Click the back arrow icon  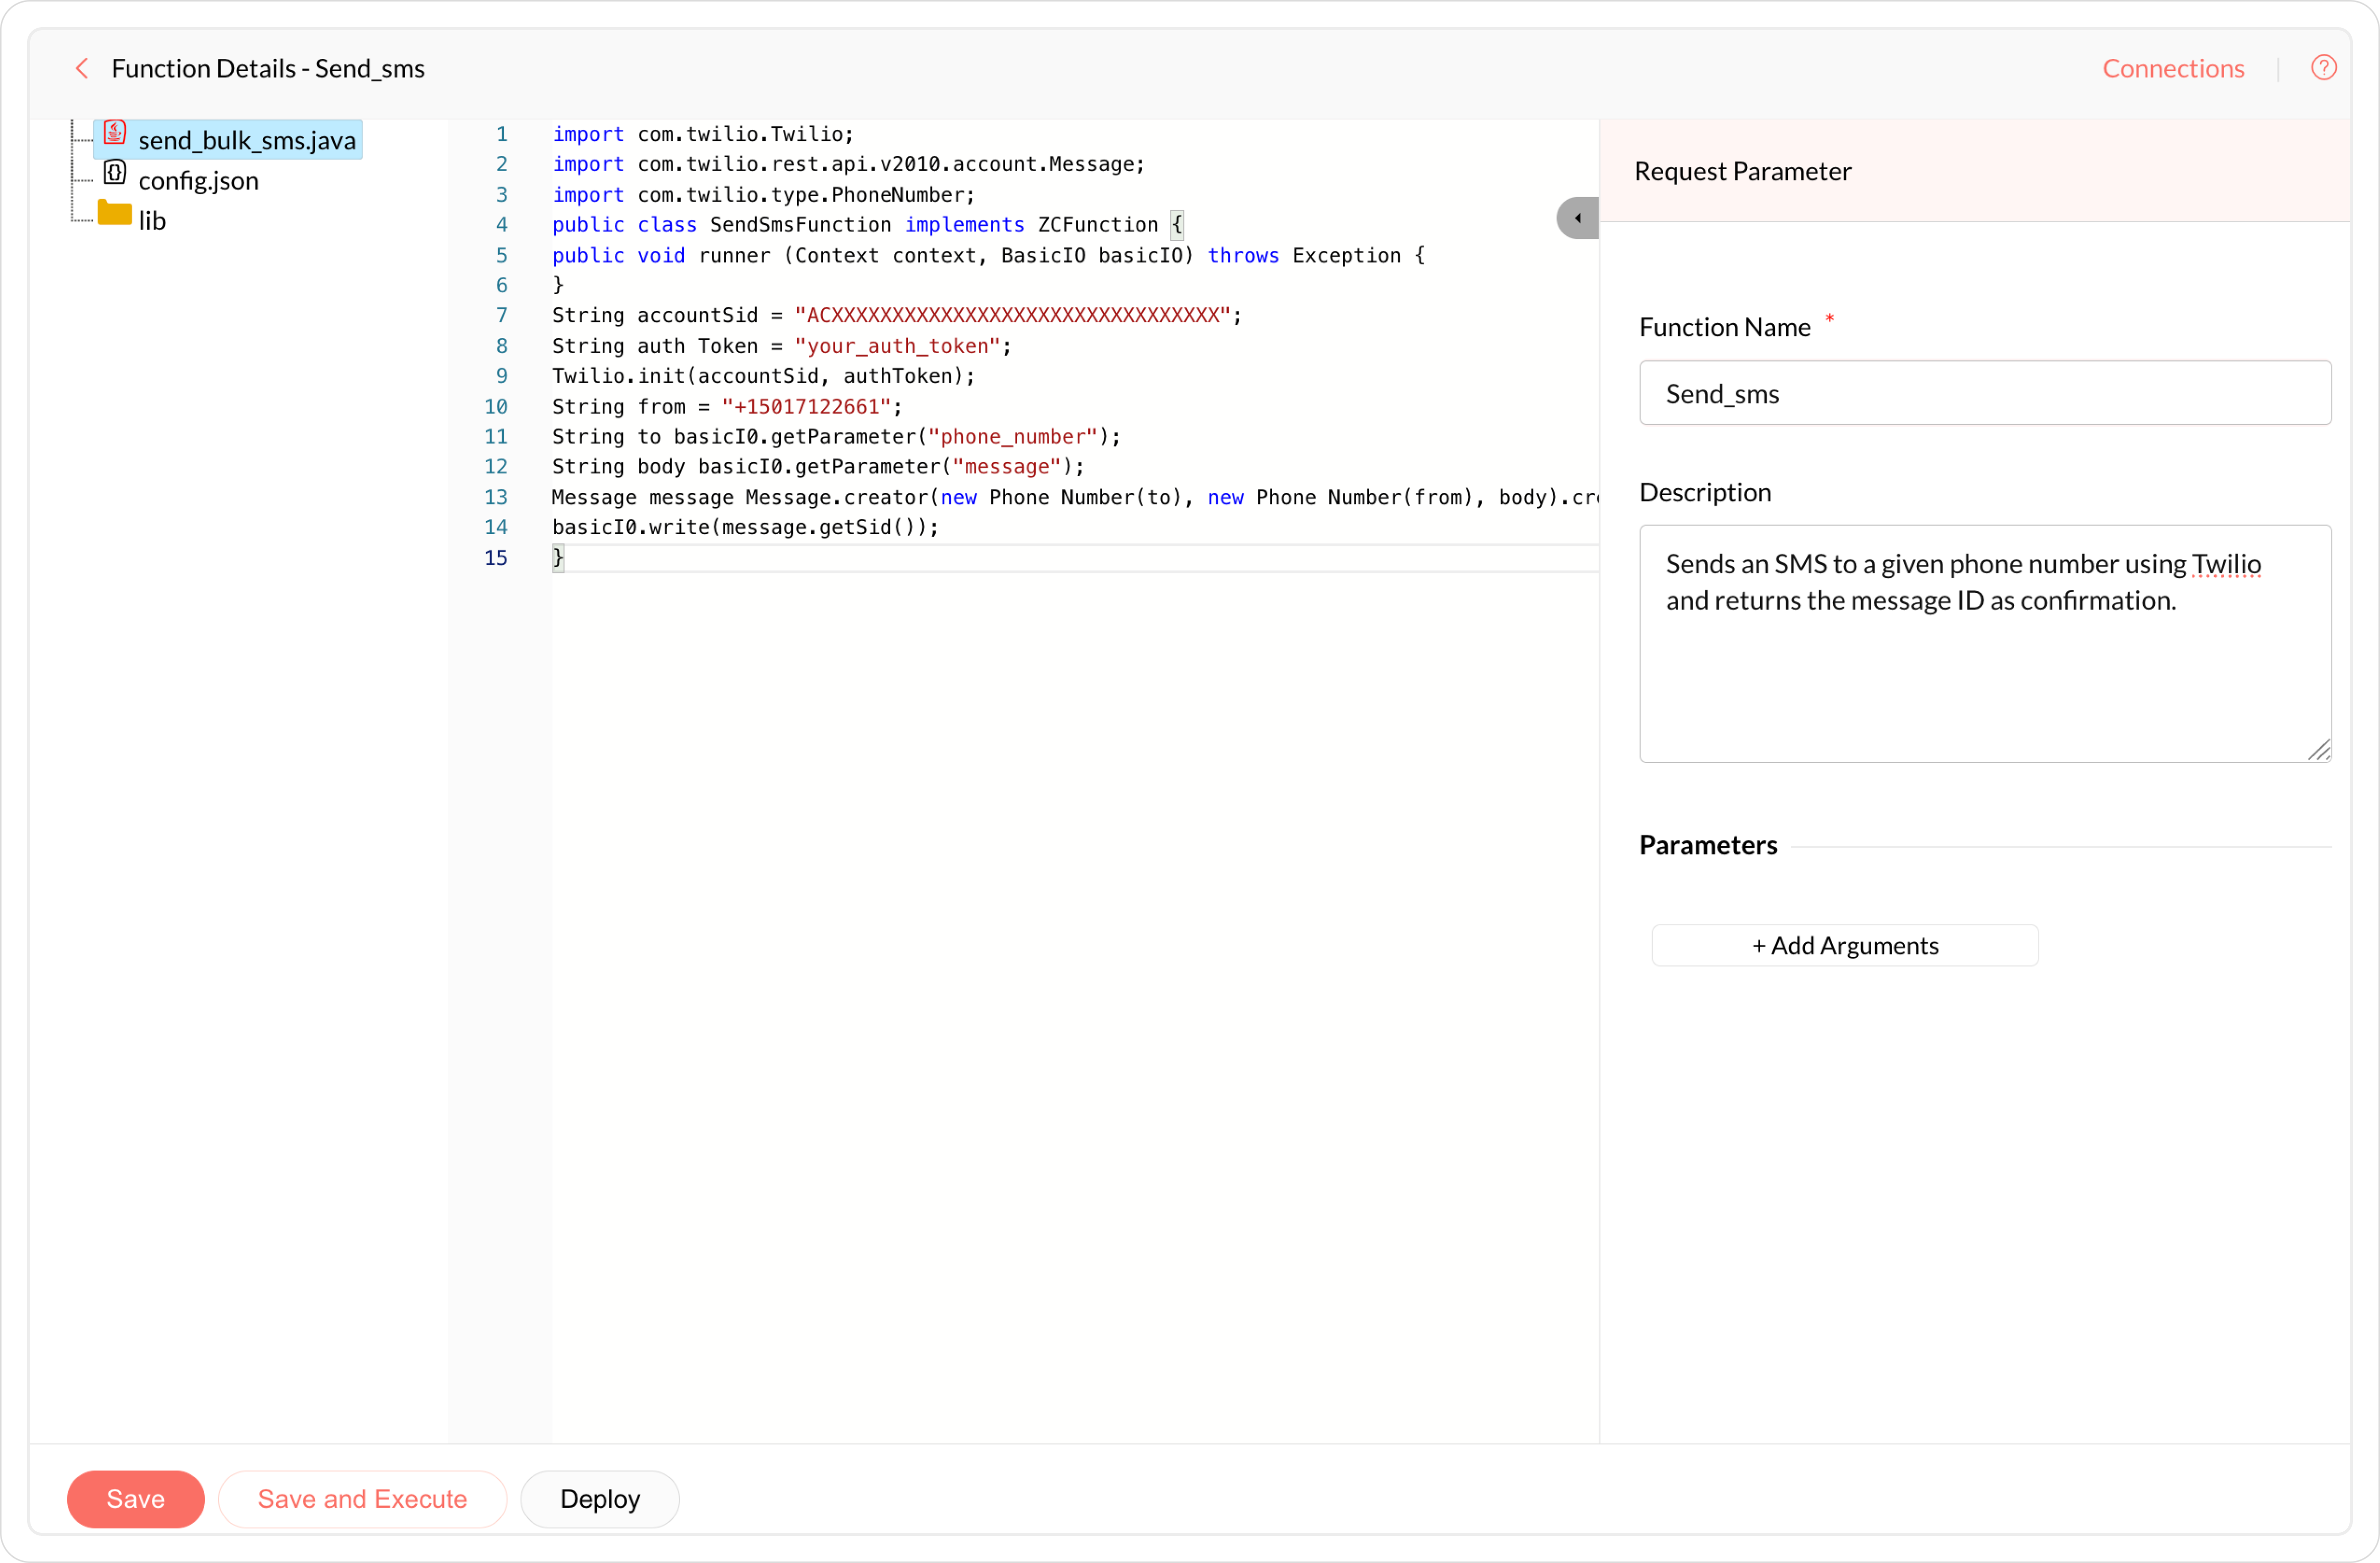point(82,68)
